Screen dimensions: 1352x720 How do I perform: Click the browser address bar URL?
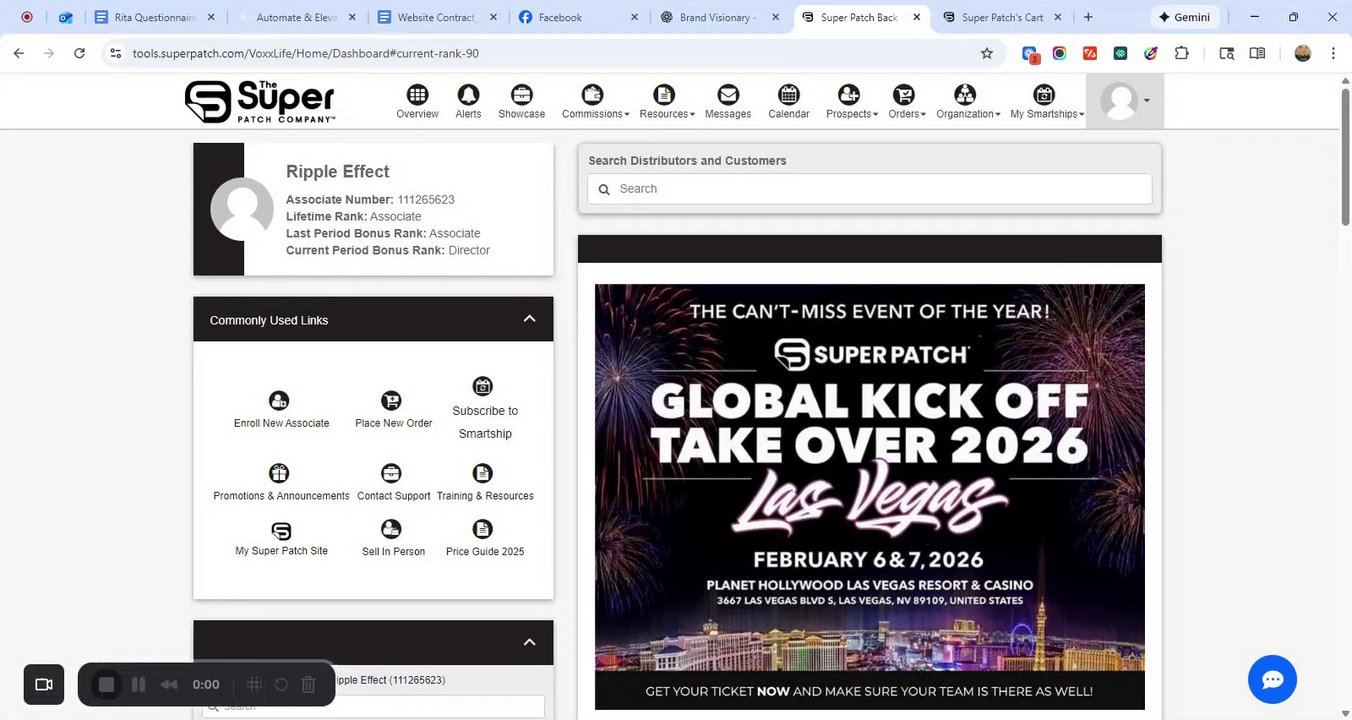[x=305, y=53]
